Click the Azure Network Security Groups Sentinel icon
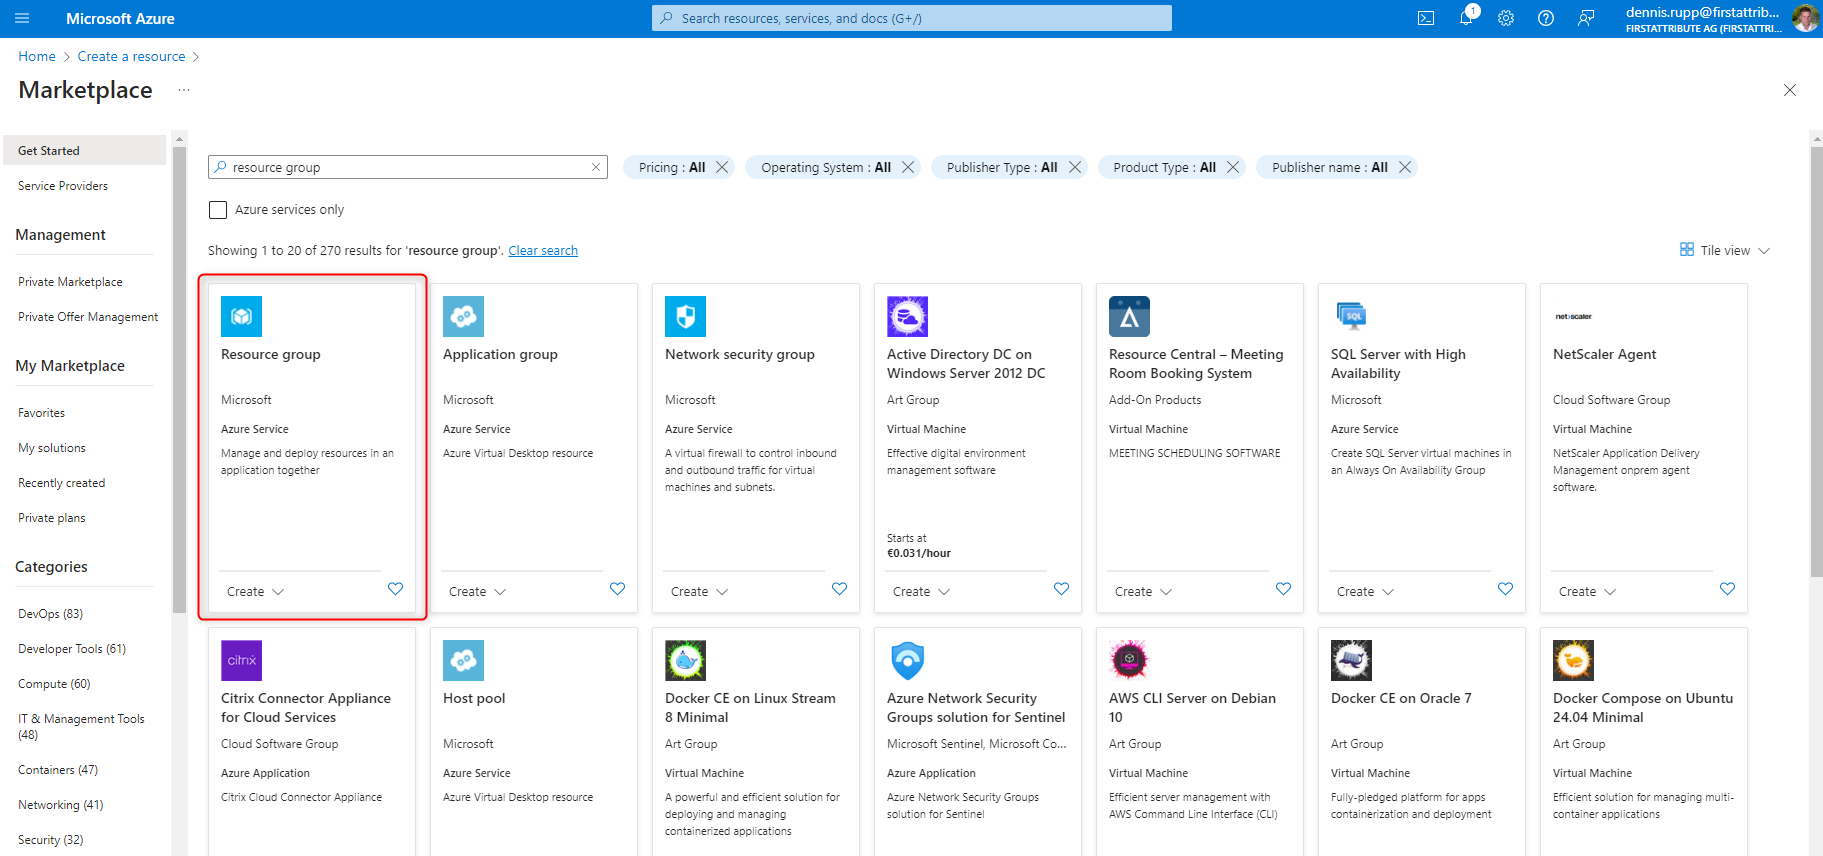 [x=907, y=660]
